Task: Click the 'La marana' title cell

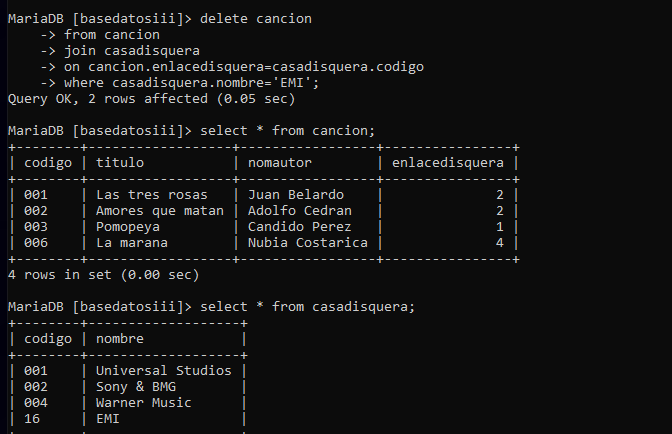Action: tap(132, 242)
